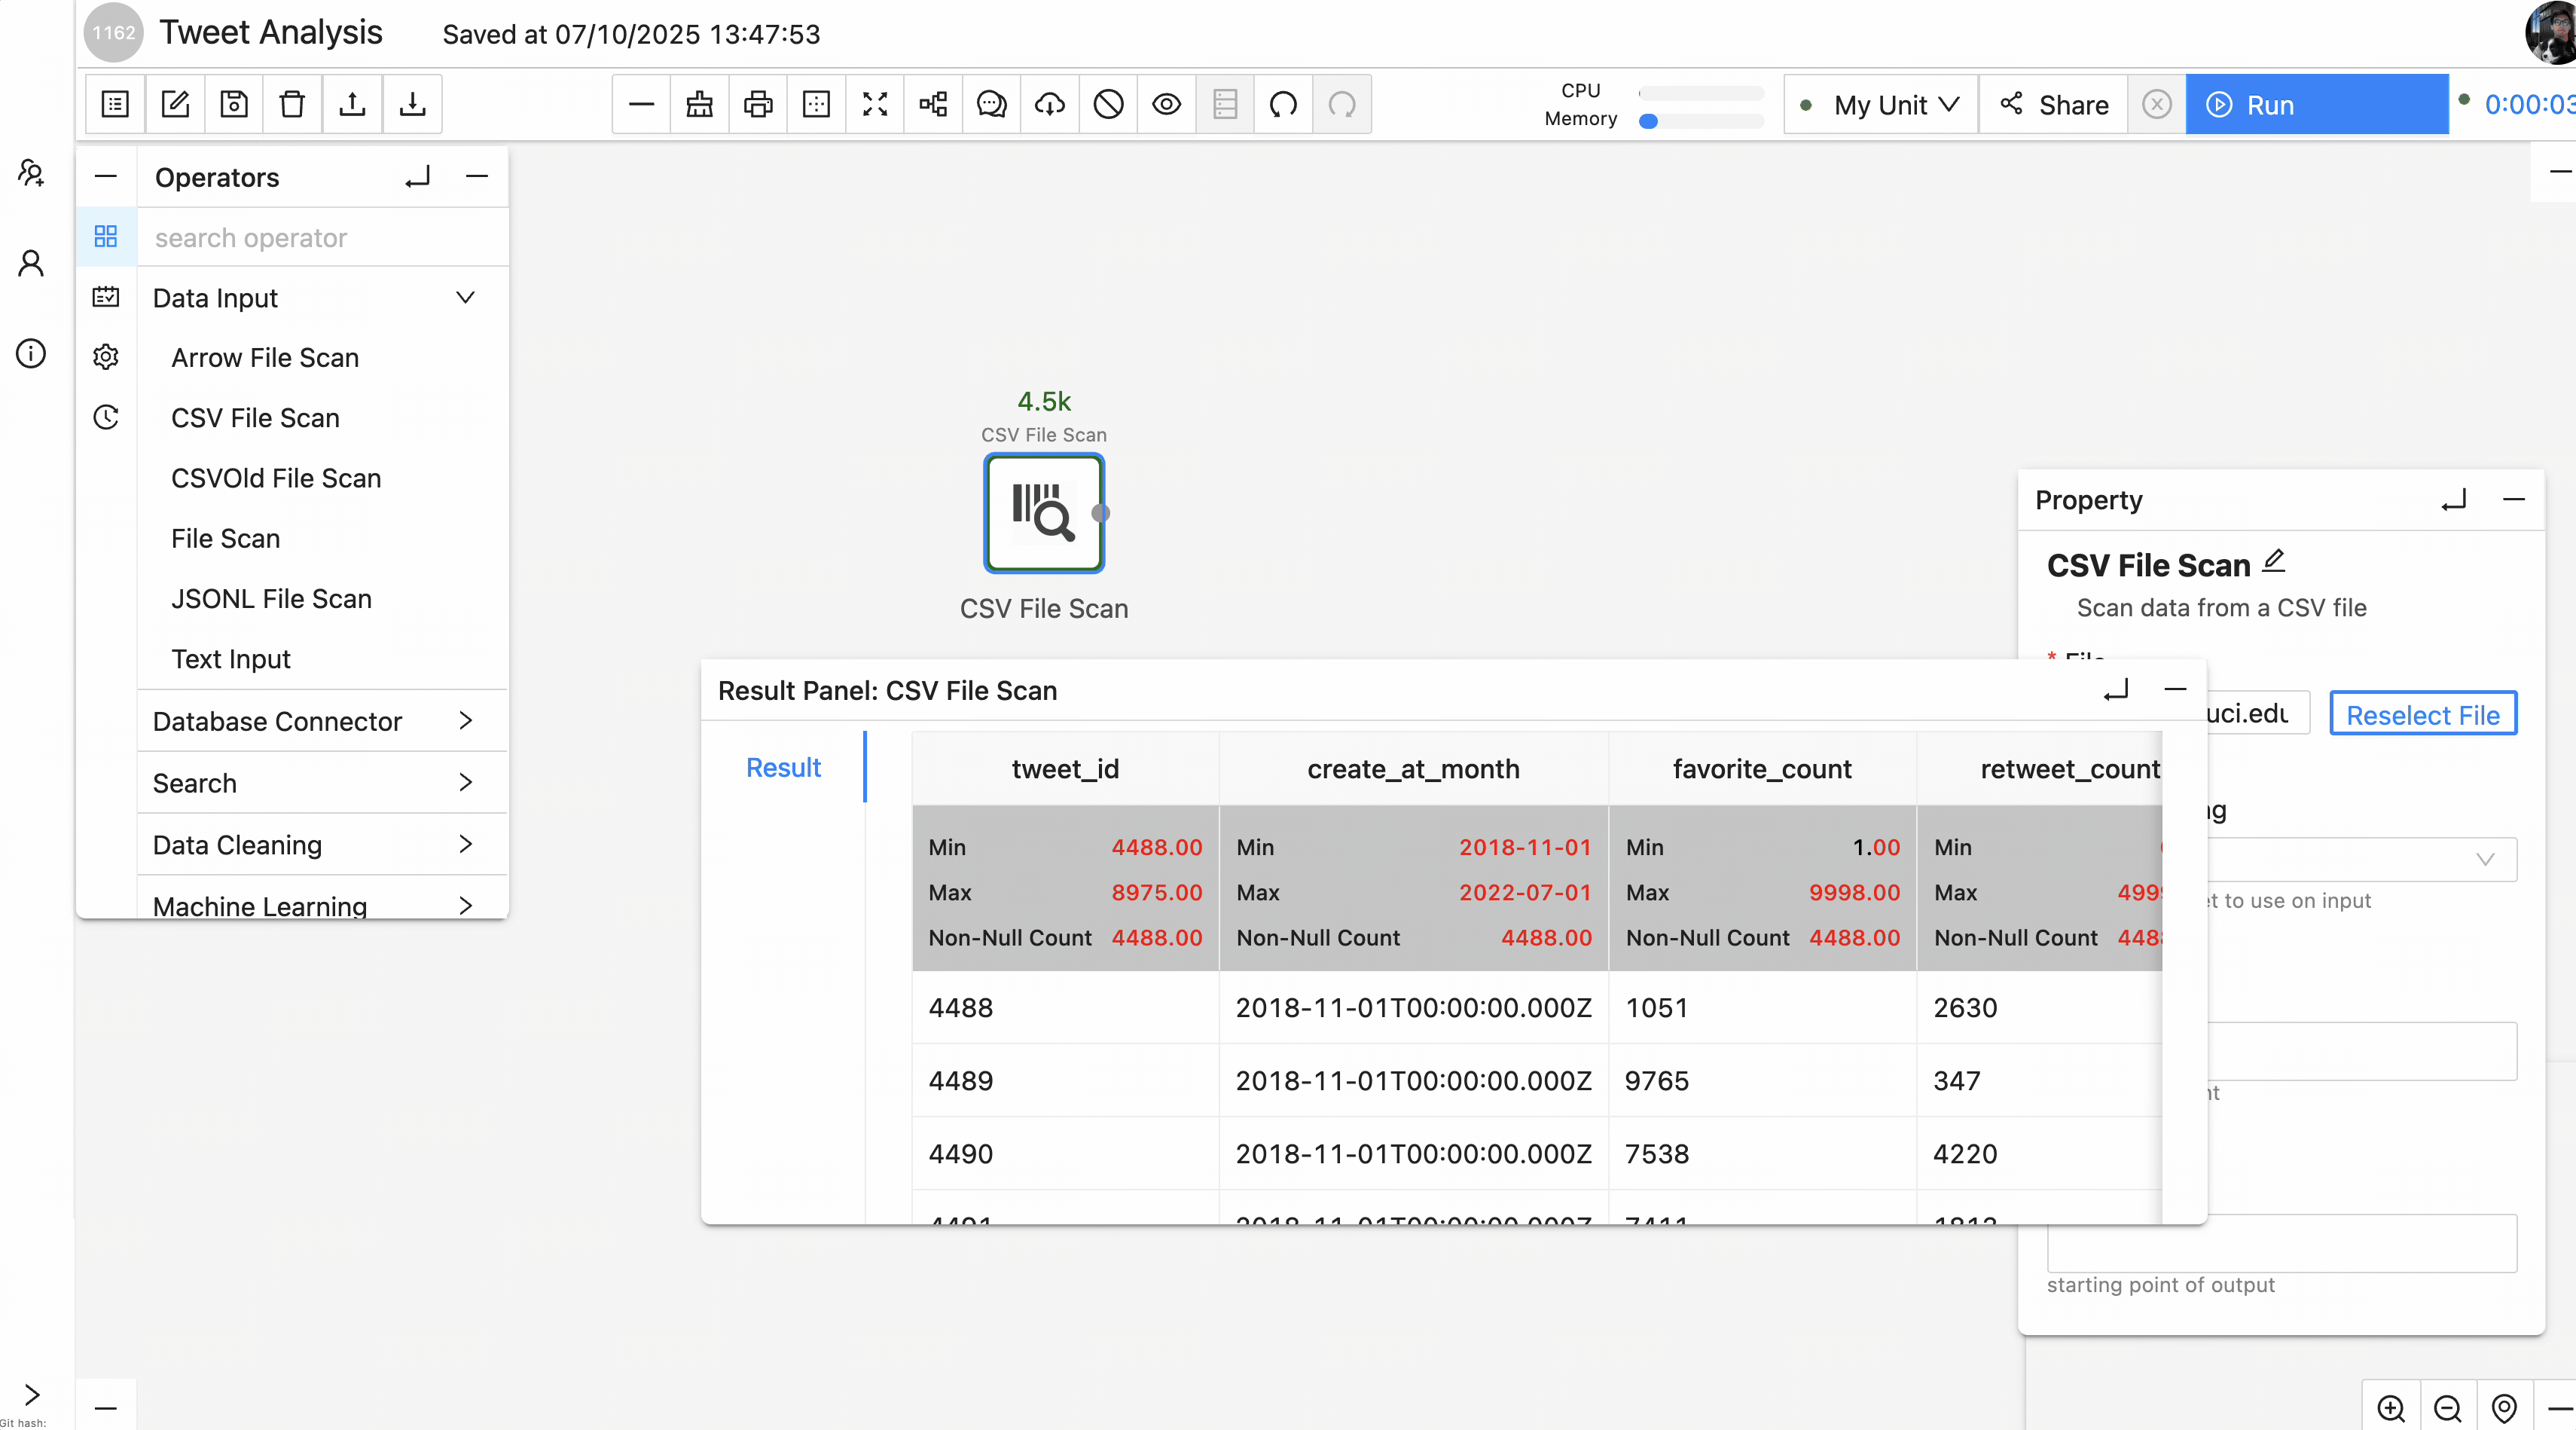This screenshot has width=2576, height=1430.
Task: Expand the Database Connector category
Action: [322, 720]
